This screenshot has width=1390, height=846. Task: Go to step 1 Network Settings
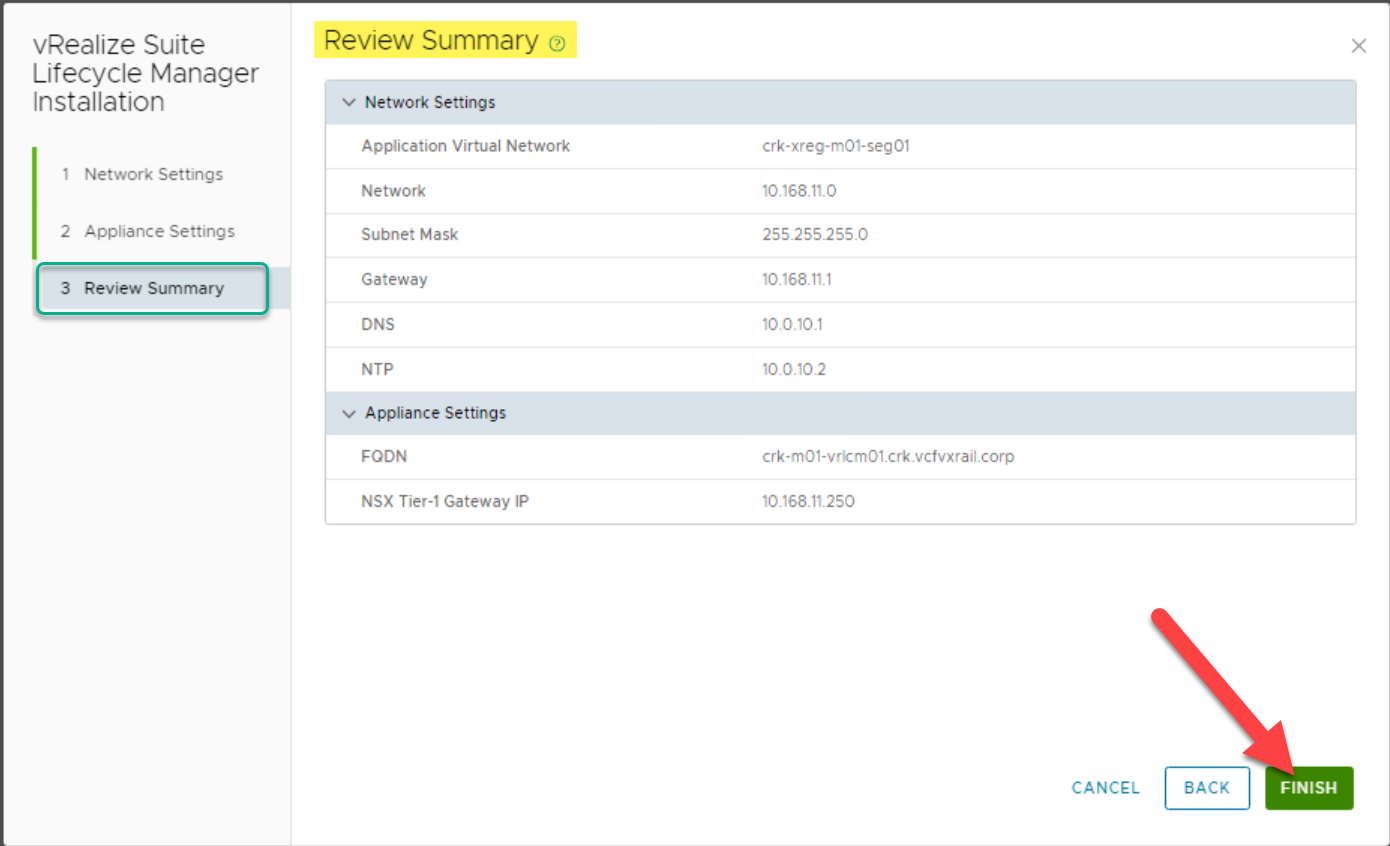pos(153,174)
